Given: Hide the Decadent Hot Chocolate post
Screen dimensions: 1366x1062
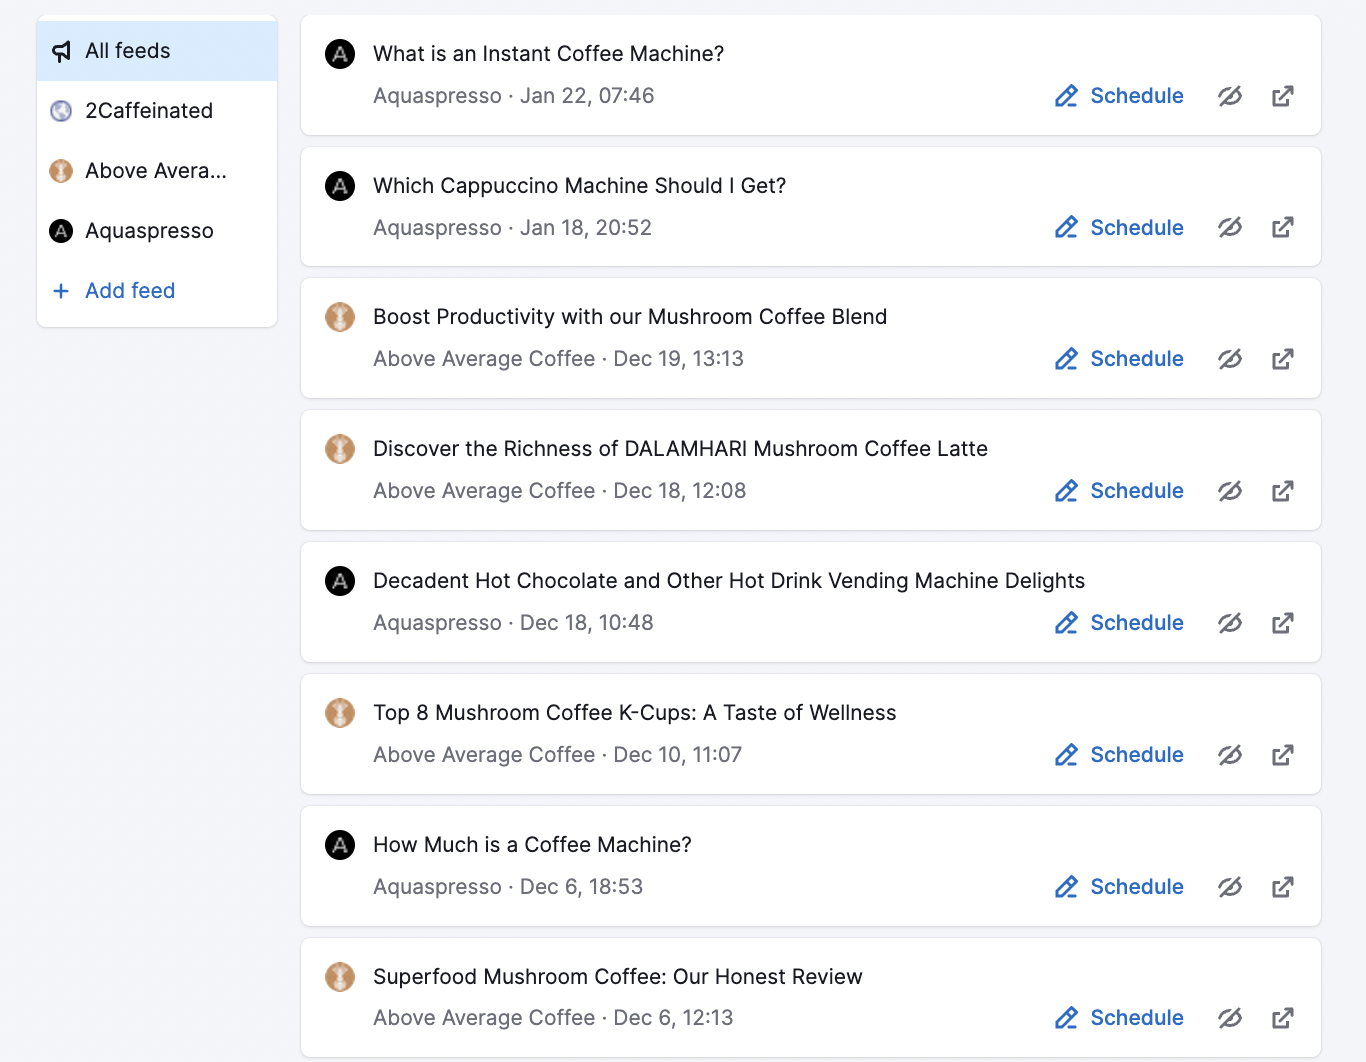Looking at the screenshot, I should (x=1230, y=623).
